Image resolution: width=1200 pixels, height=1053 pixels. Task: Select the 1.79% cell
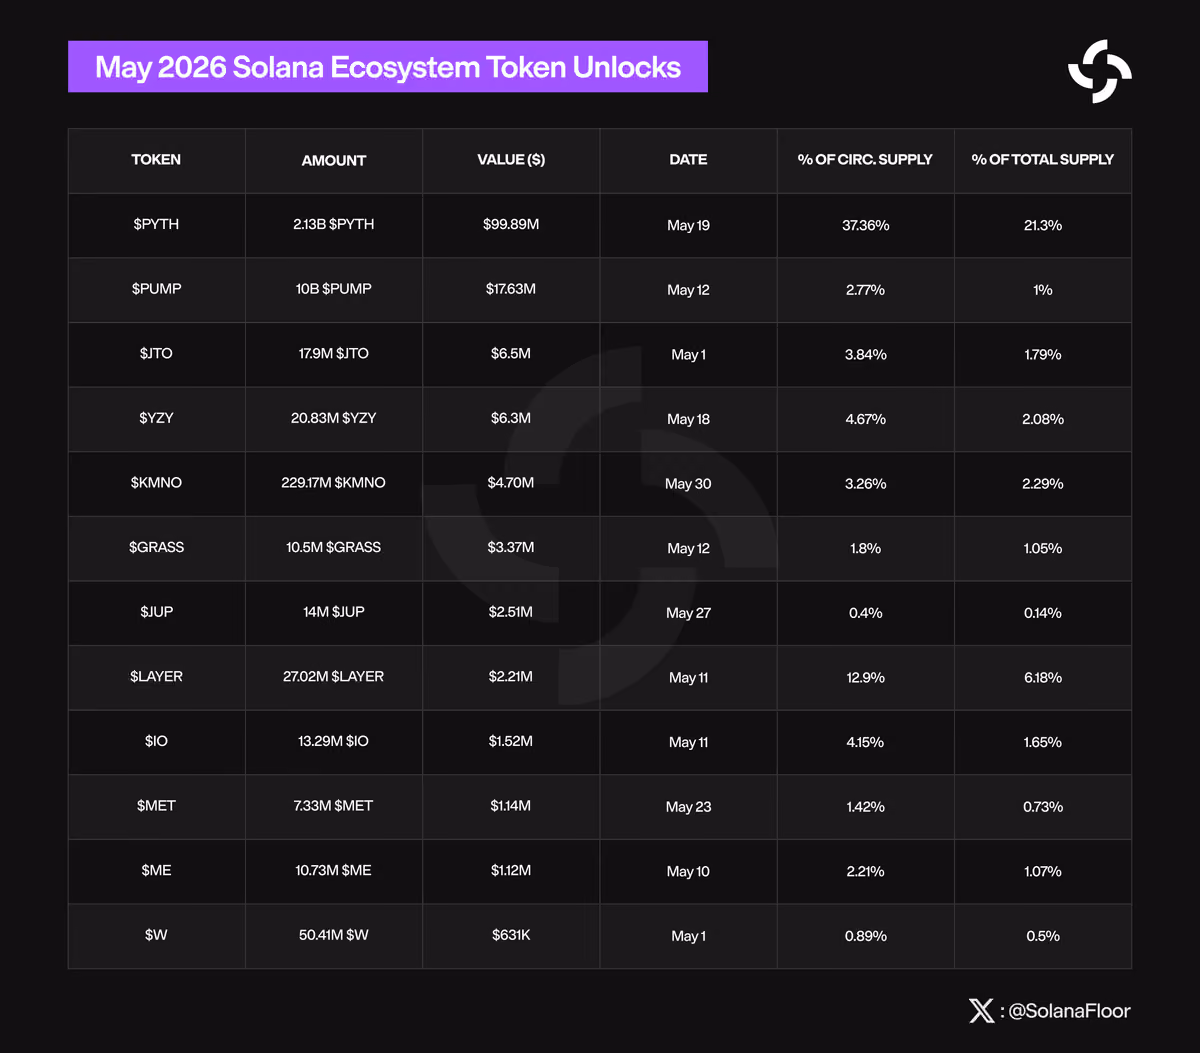(1043, 354)
